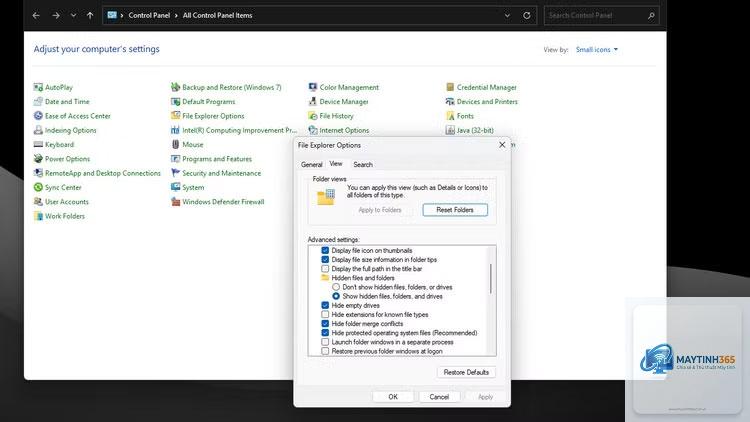Open Sync Center icon
The width and height of the screenshot is (750, 422).
tap(38, 188)
